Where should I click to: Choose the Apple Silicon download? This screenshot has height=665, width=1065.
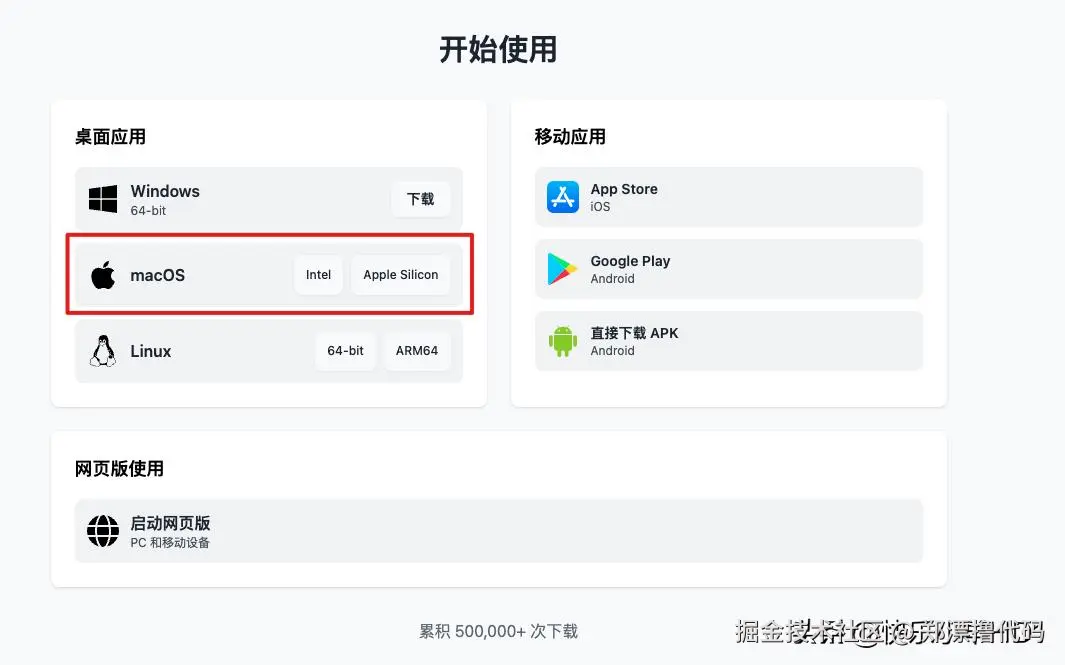401,275
